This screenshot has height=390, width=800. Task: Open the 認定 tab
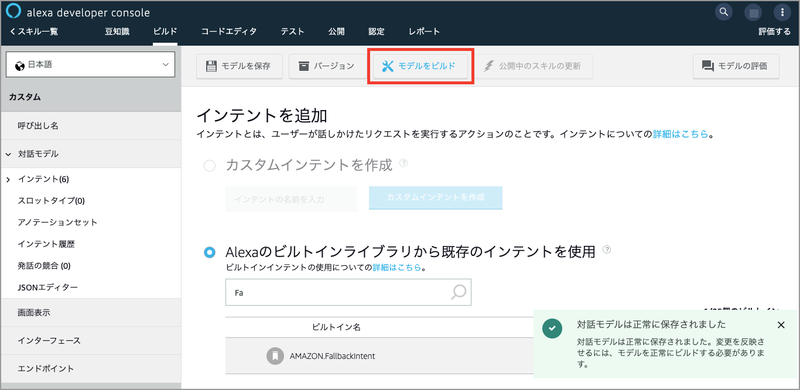[377, 32]
